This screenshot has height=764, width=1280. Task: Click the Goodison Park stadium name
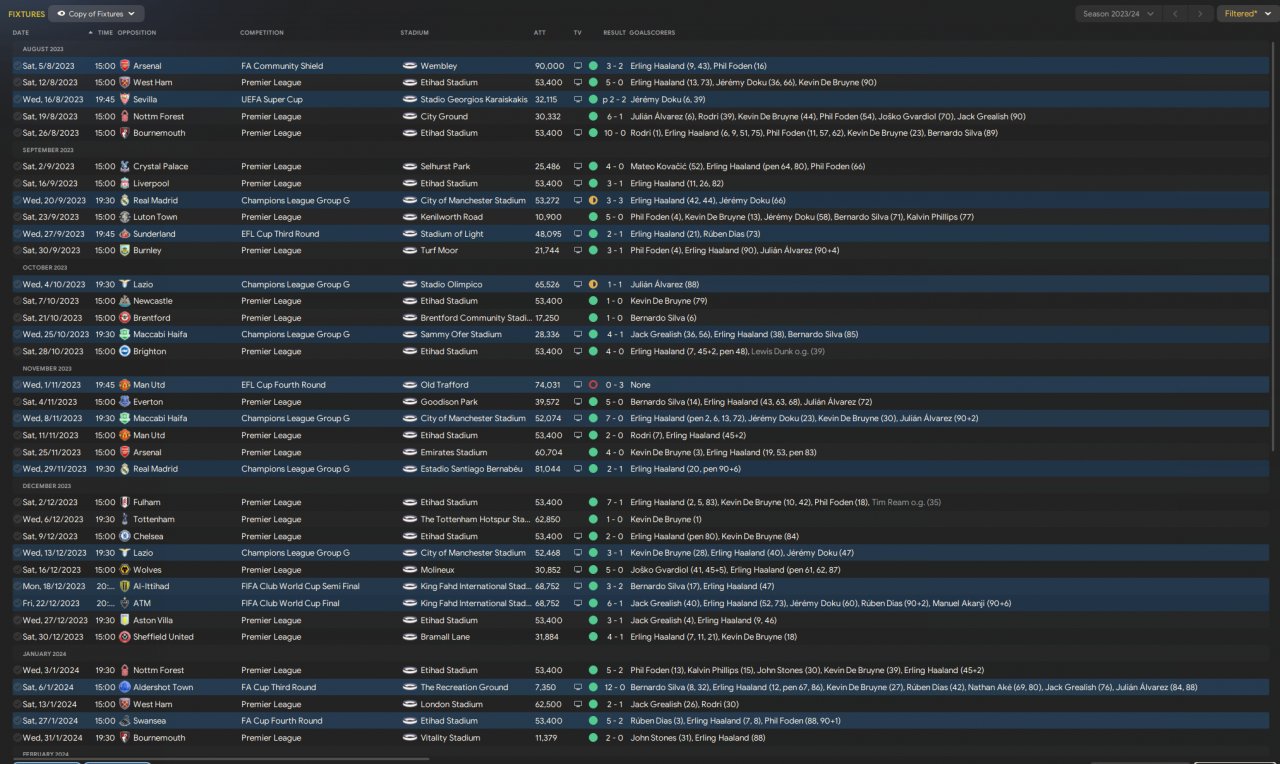coord(448,402)
